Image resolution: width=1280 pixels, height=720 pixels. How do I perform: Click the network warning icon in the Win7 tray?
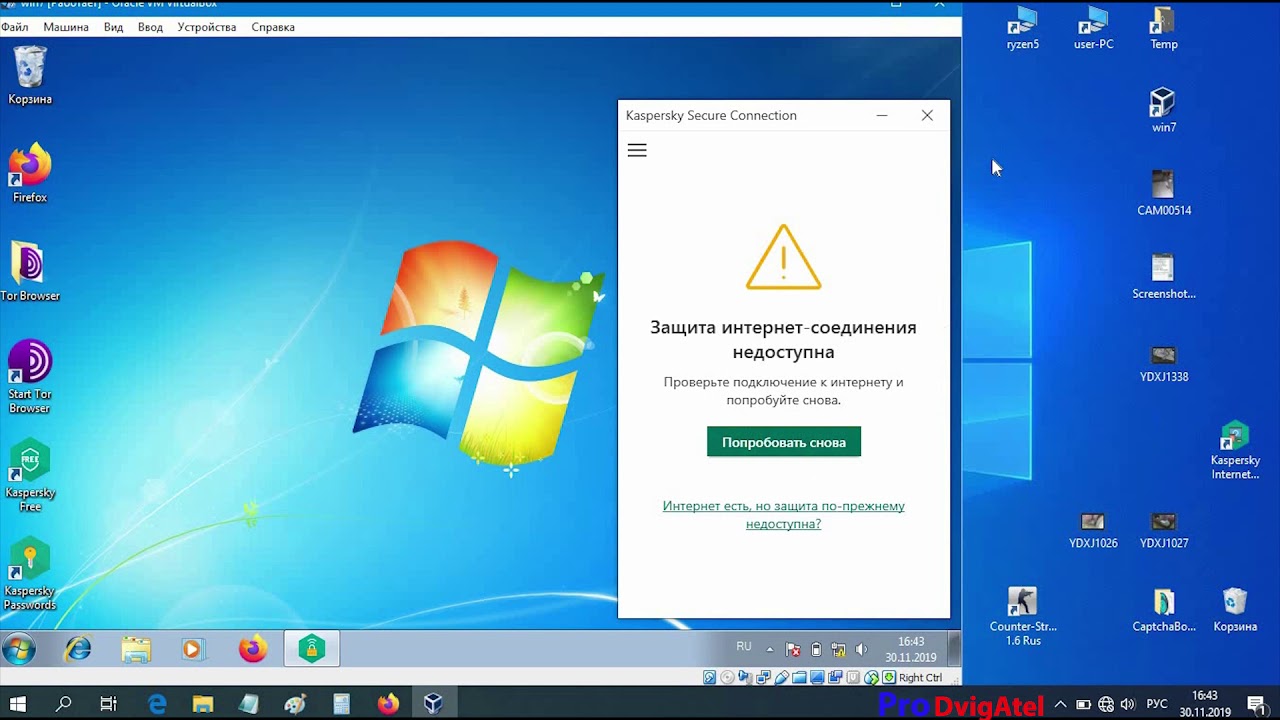point(838,649)
